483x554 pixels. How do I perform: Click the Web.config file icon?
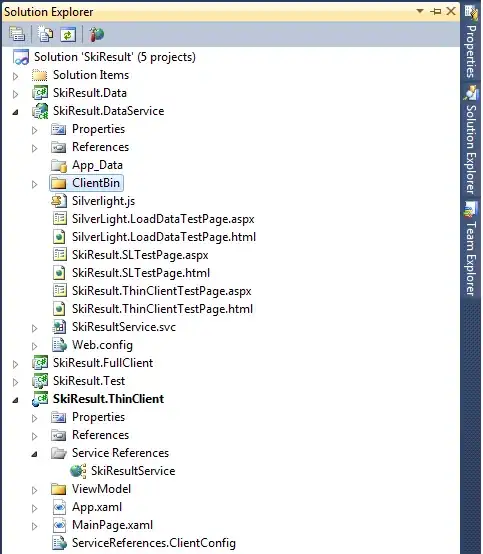point(59,345)
